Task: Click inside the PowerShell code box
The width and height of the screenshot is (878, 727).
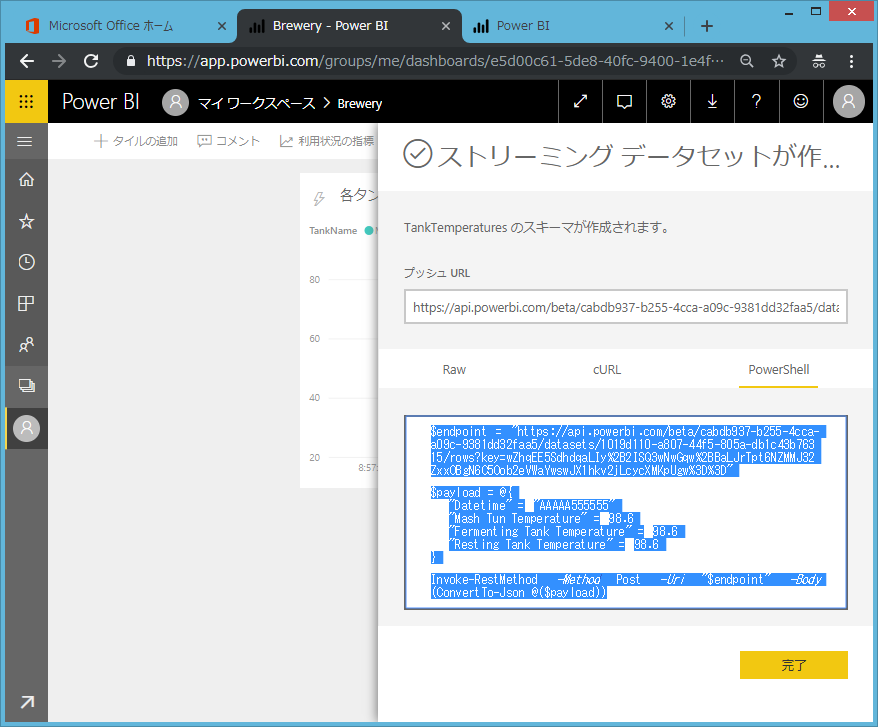Action: pyautogui.click(x=625, y=512)
